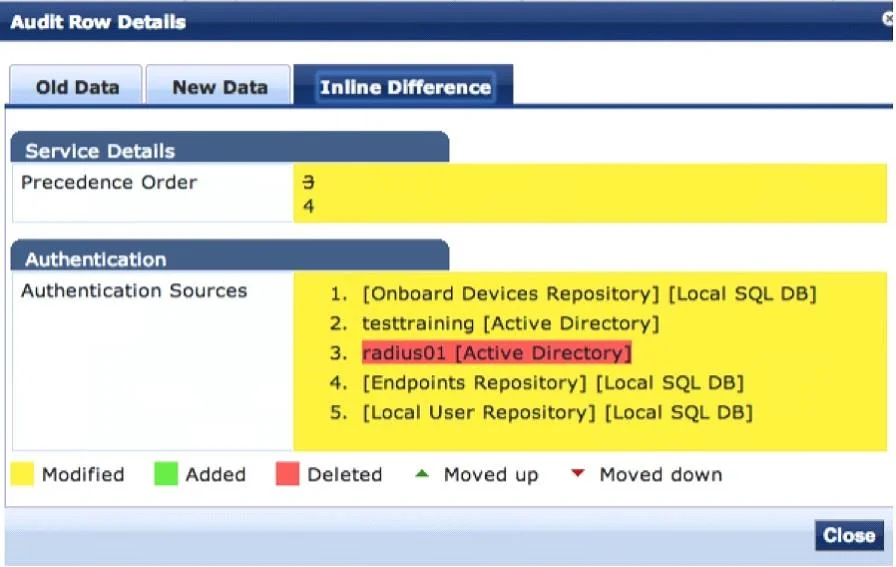Viewport: 896px width, 567px height.
Task: Click the Service Details section header
Action: (x=230, y=147)
